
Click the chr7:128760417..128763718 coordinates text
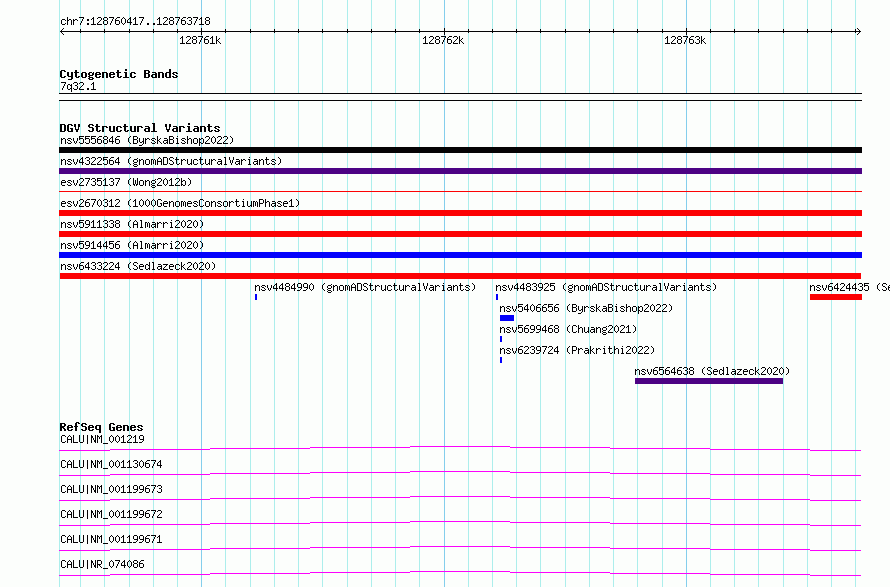pos(135,22)
